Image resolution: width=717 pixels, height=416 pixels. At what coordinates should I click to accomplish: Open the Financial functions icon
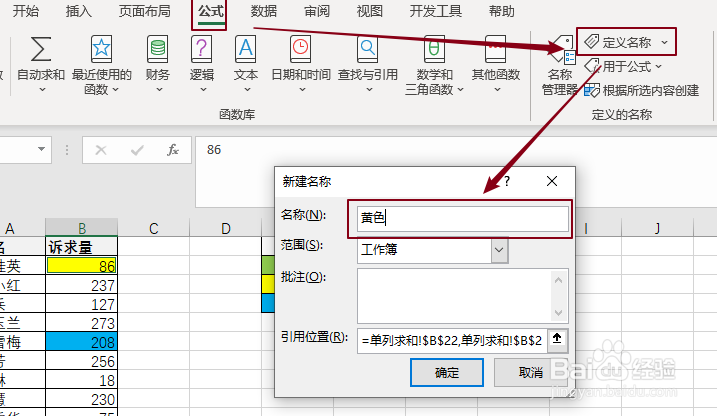[x=158, y=49]
